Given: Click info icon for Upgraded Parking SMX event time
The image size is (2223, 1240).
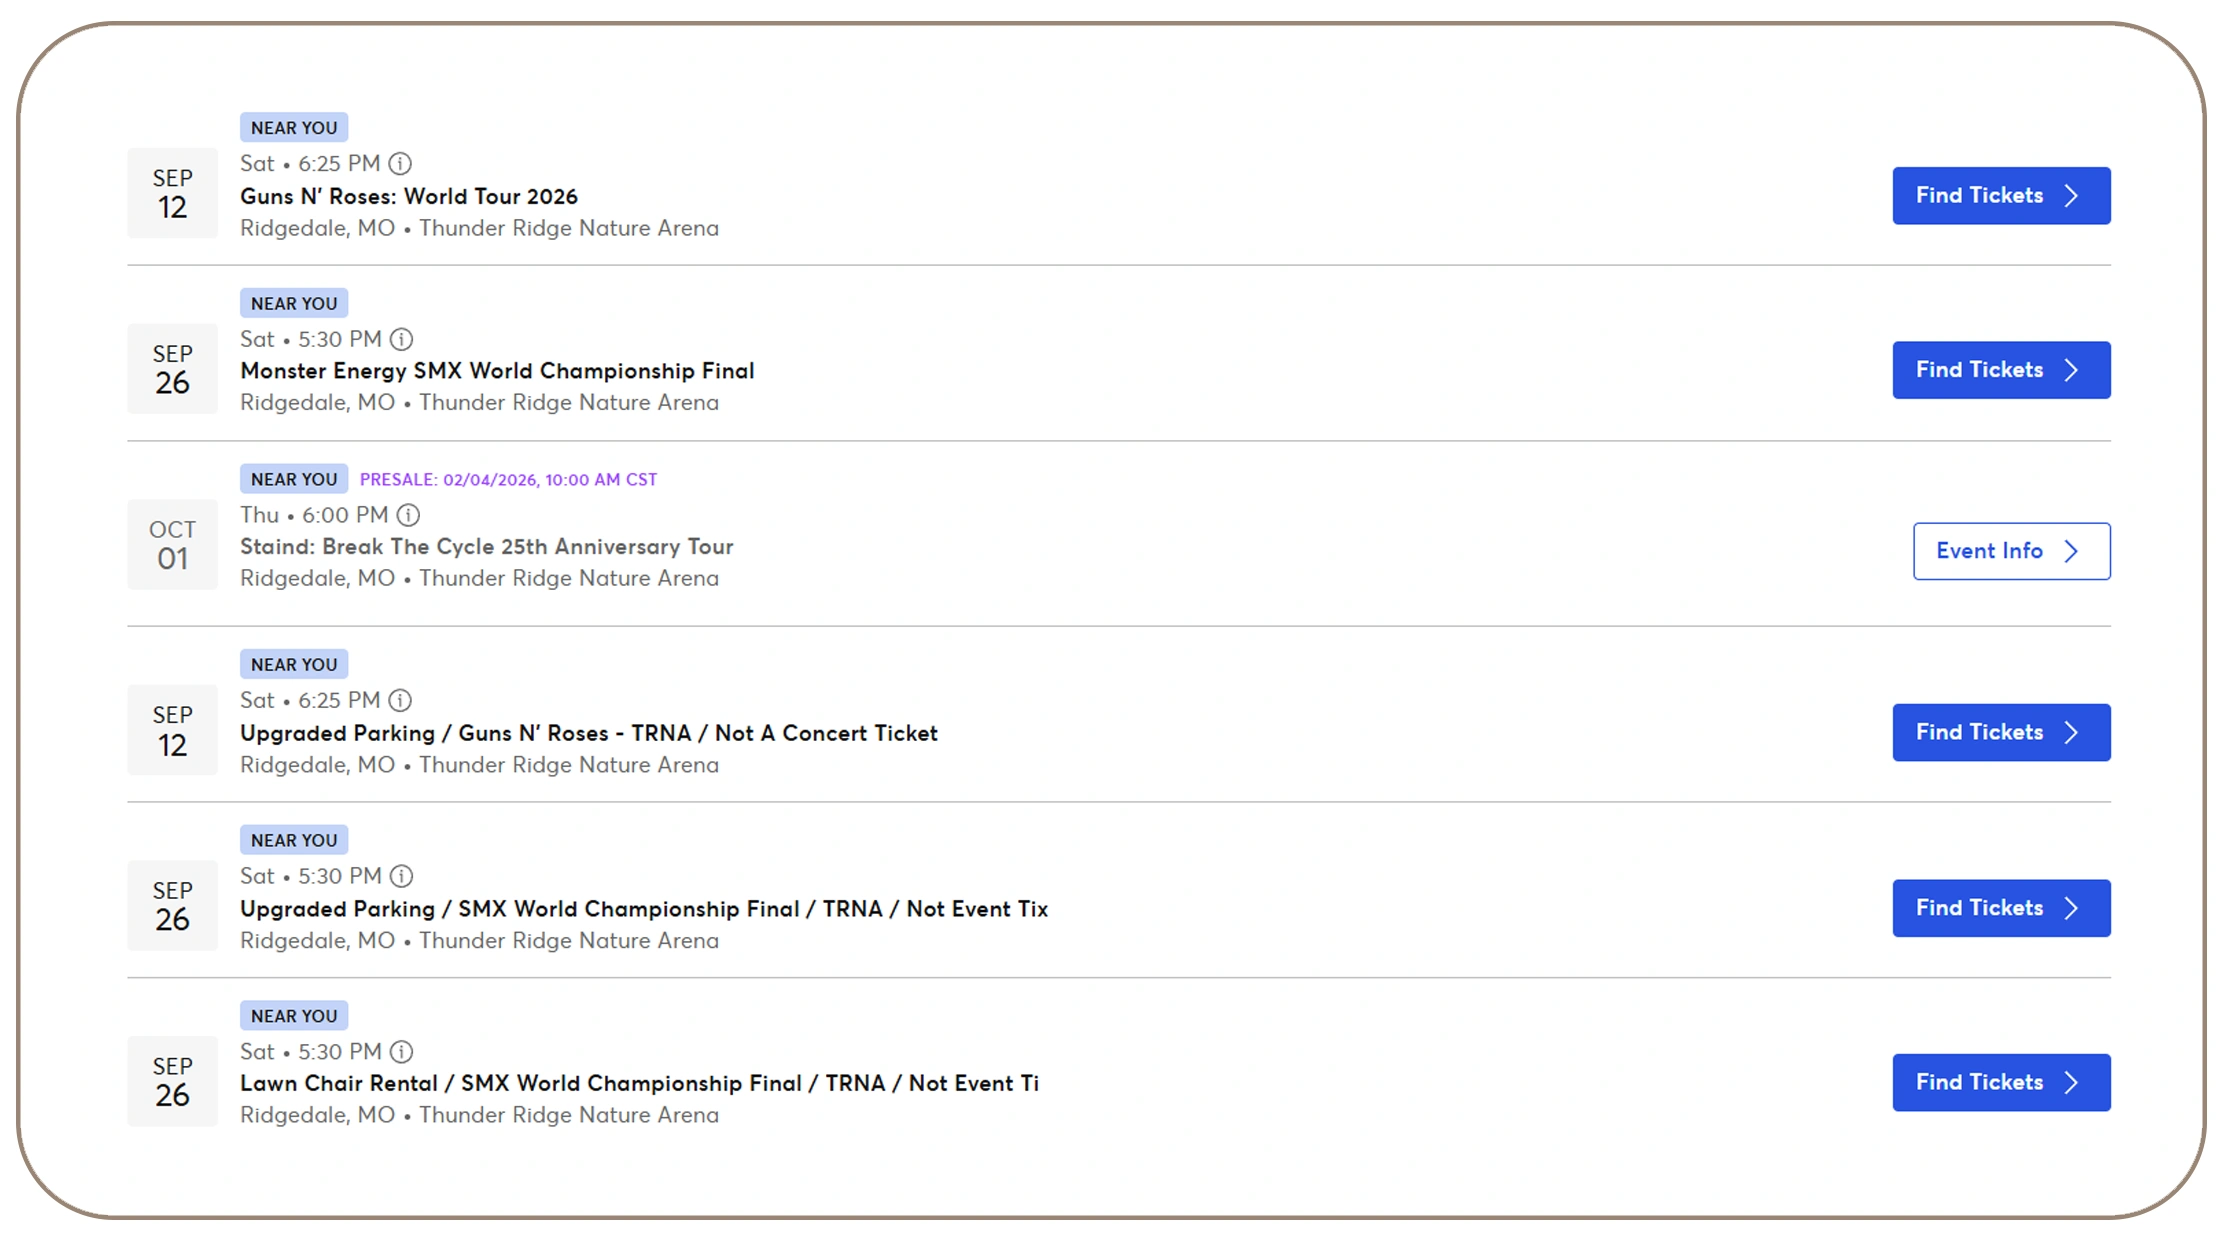Looking at the screenshot, I should pos(401,876).
